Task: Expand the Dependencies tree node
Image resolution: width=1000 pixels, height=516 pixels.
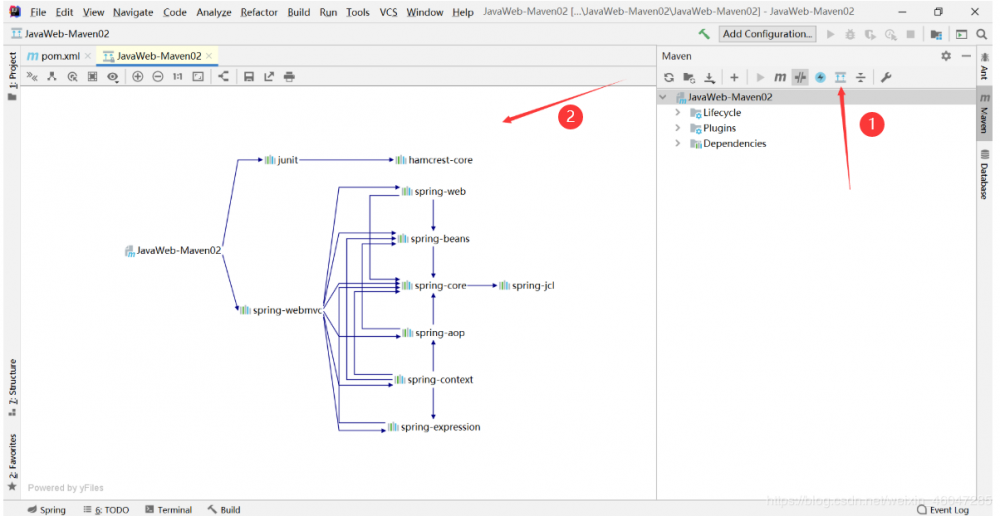Action: coord(678,143)
